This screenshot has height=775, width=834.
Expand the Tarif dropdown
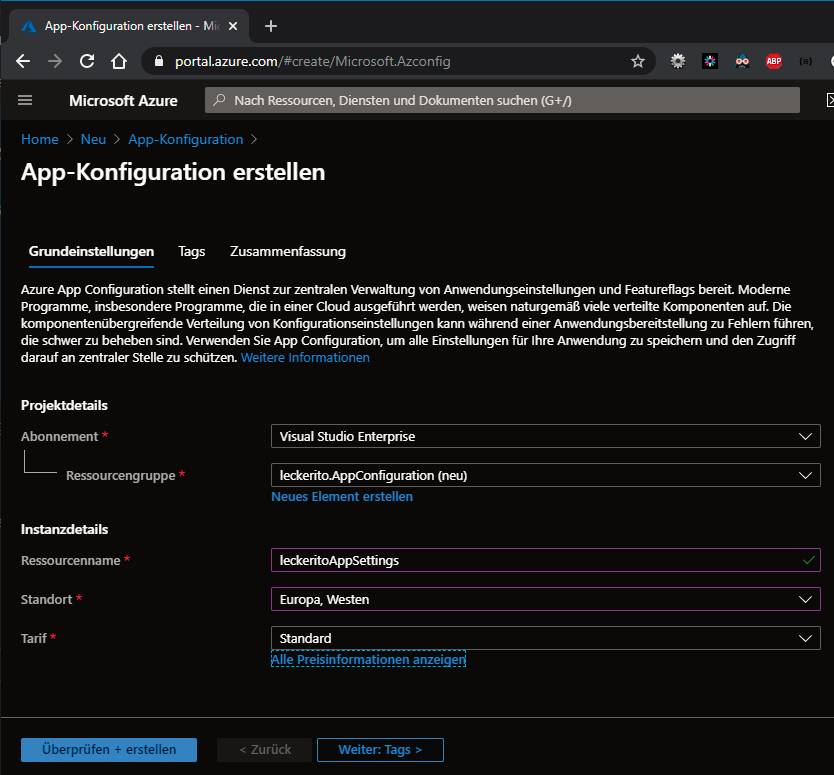coord(546,638)
